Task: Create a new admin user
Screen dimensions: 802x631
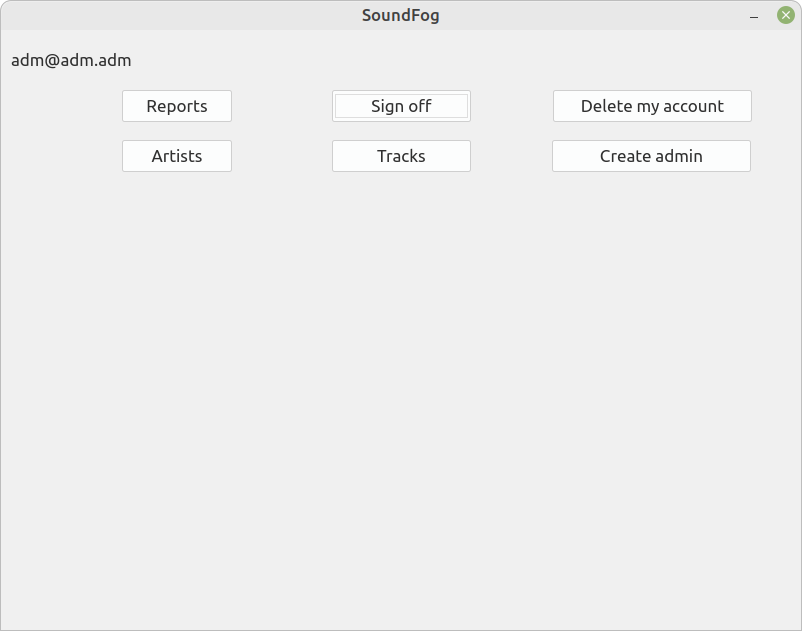Action: (652, 156)
